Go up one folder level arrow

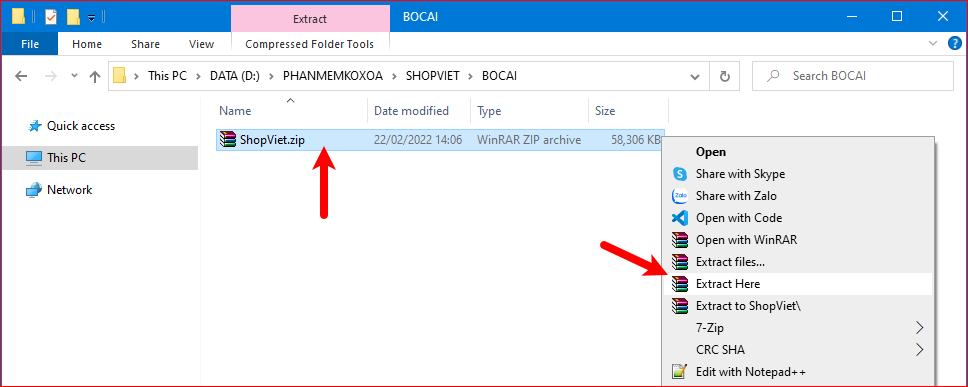[95, 77]
